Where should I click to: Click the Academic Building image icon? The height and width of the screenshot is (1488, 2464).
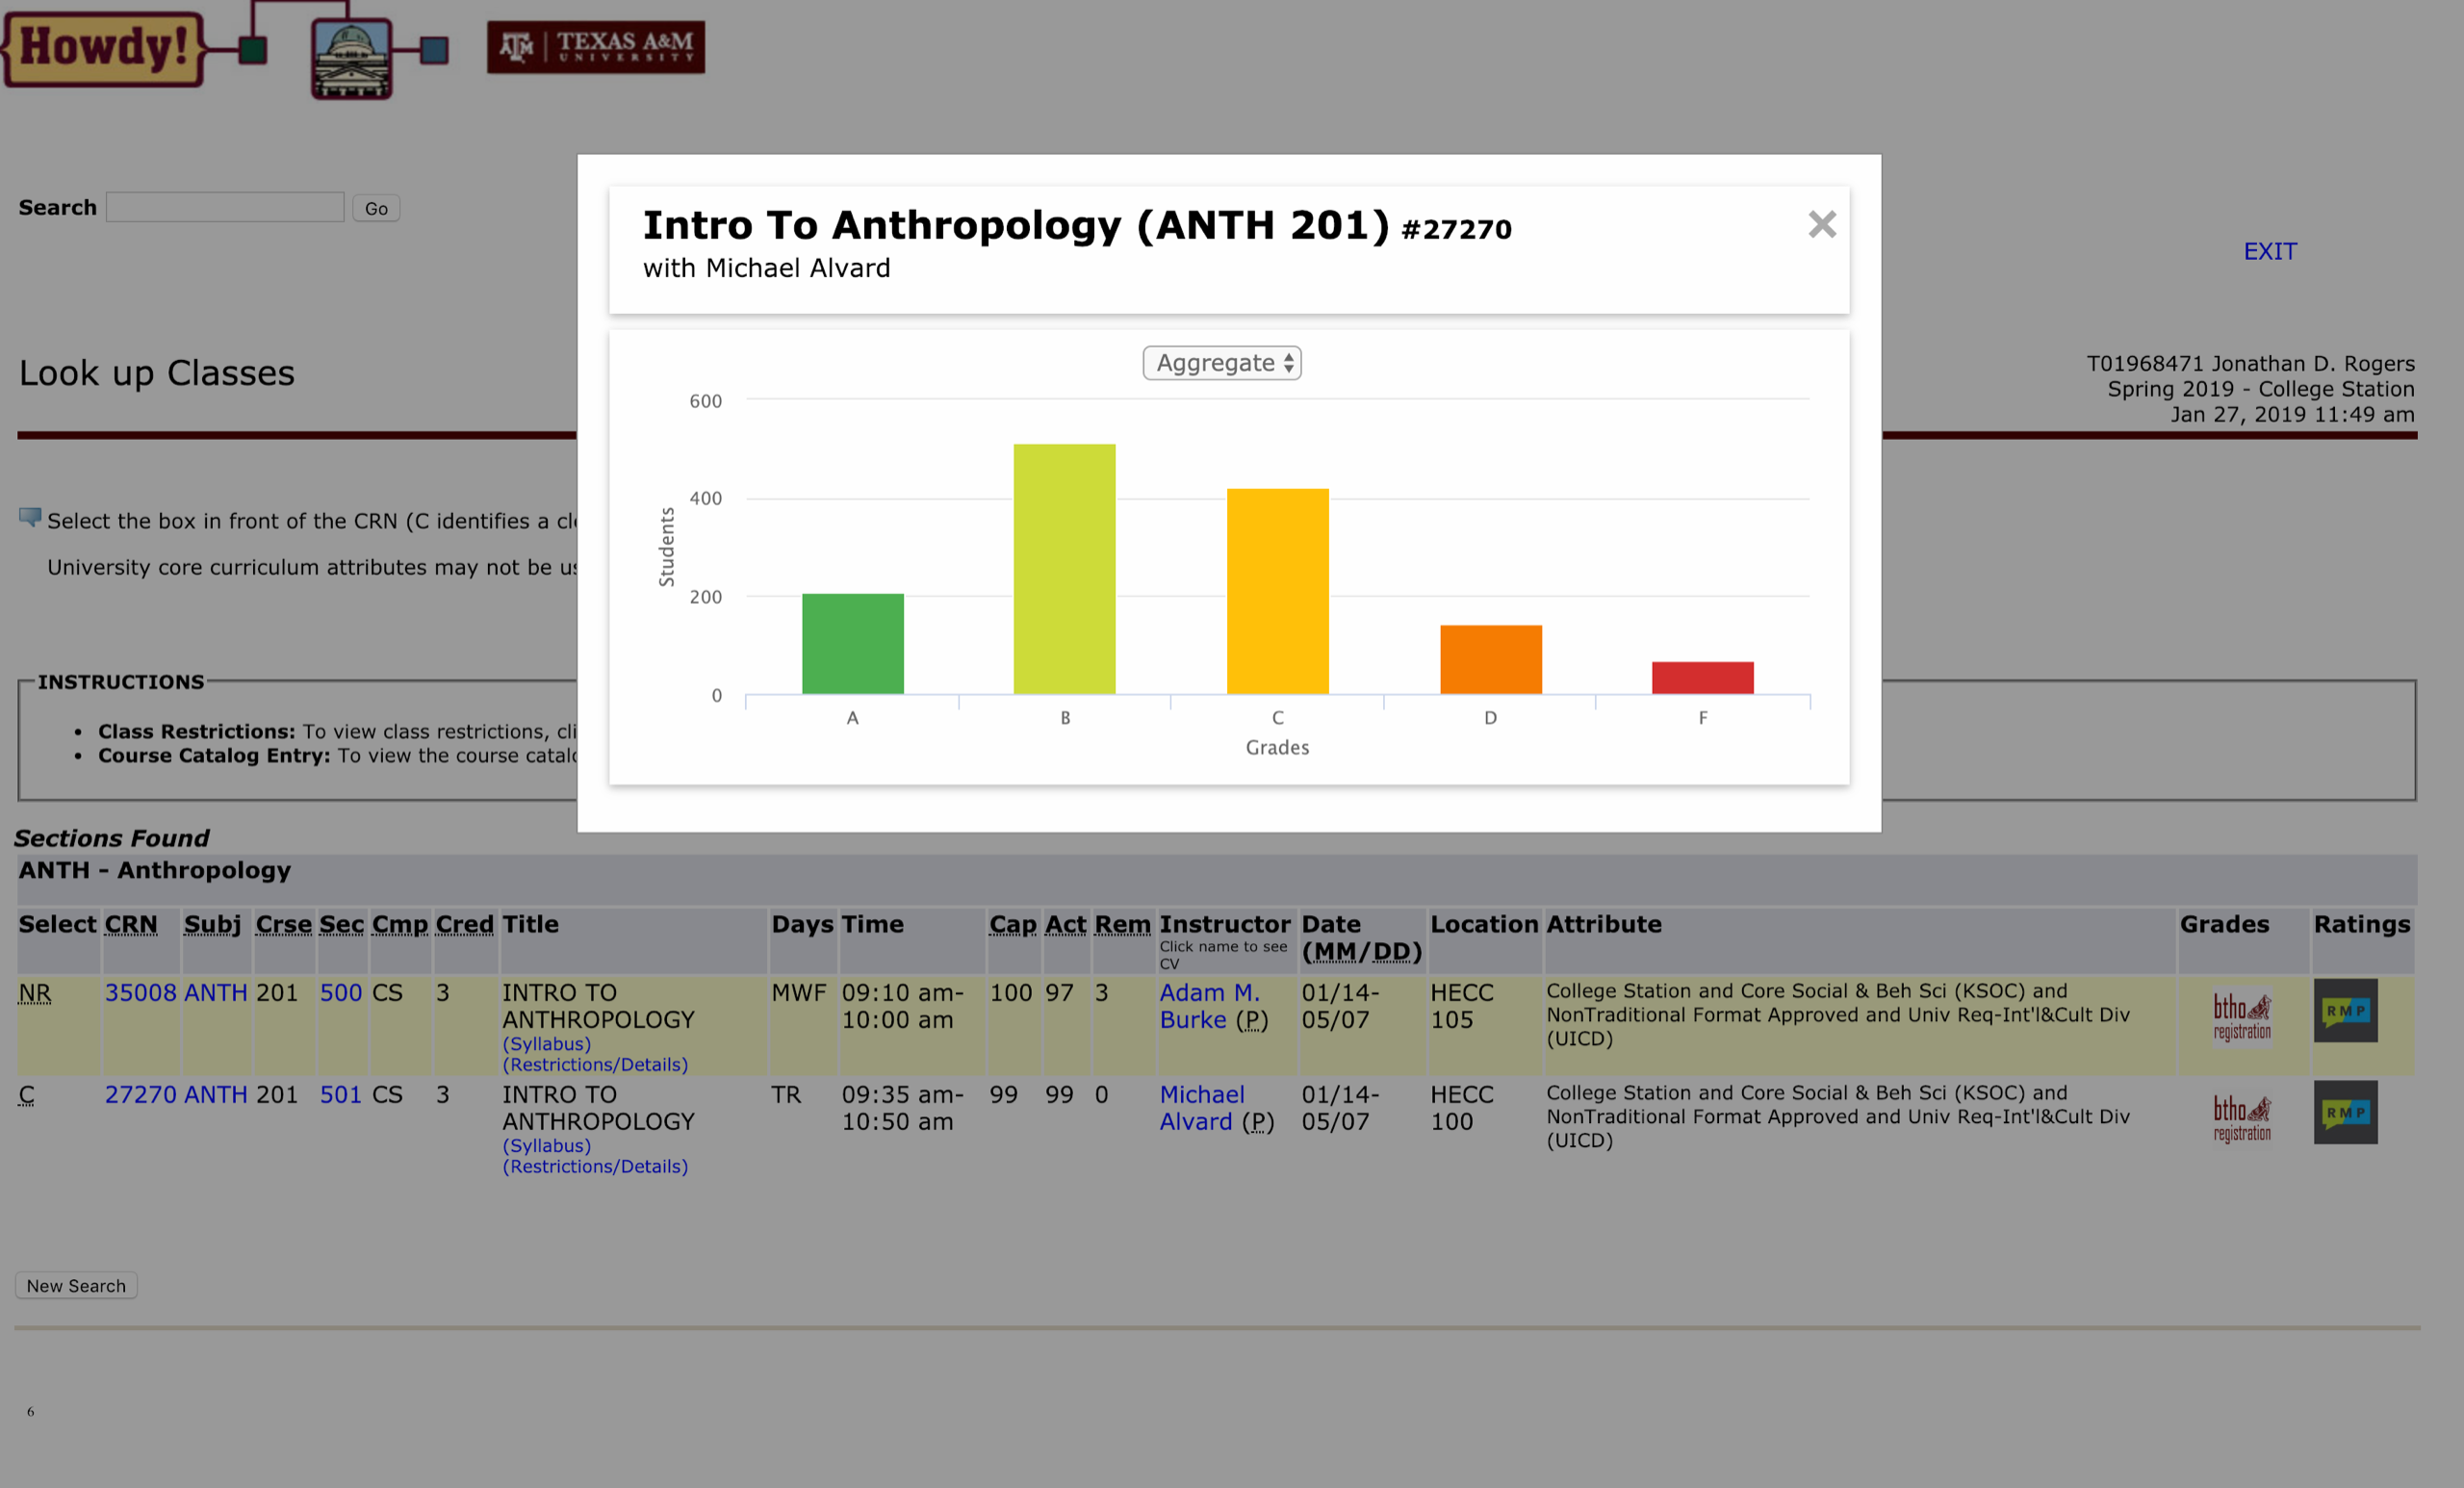click(351, 58)
